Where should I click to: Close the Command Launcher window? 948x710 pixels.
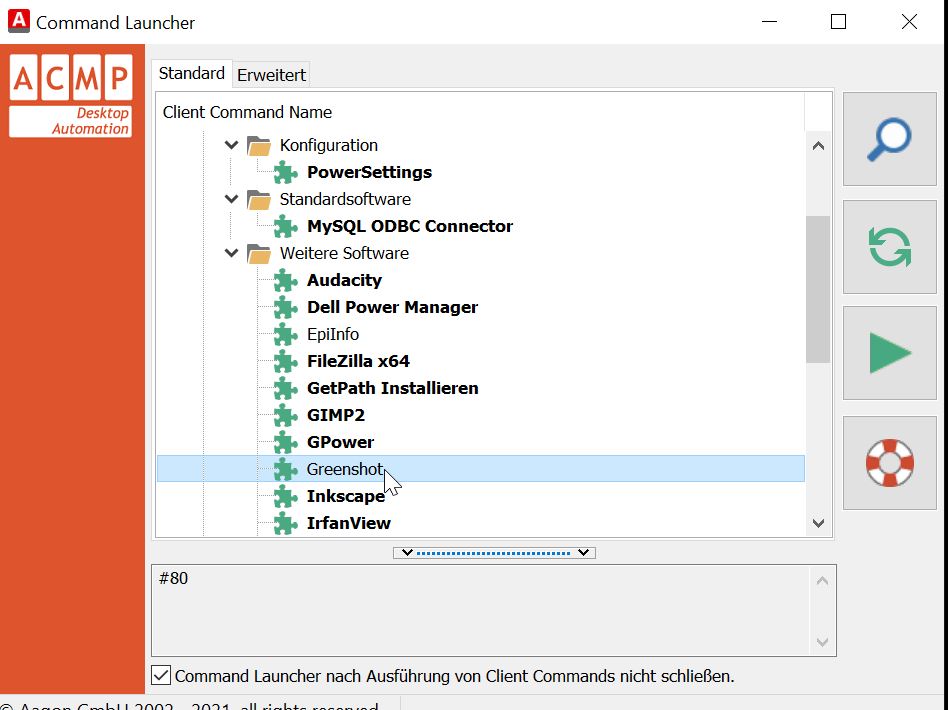(909, 22)
